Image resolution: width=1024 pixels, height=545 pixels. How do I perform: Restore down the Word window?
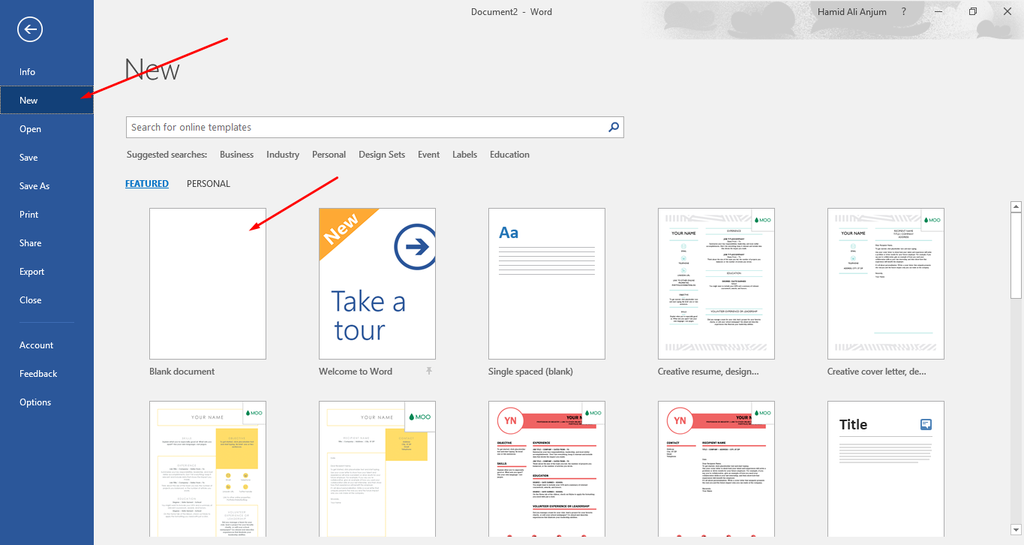pos(972,12)
